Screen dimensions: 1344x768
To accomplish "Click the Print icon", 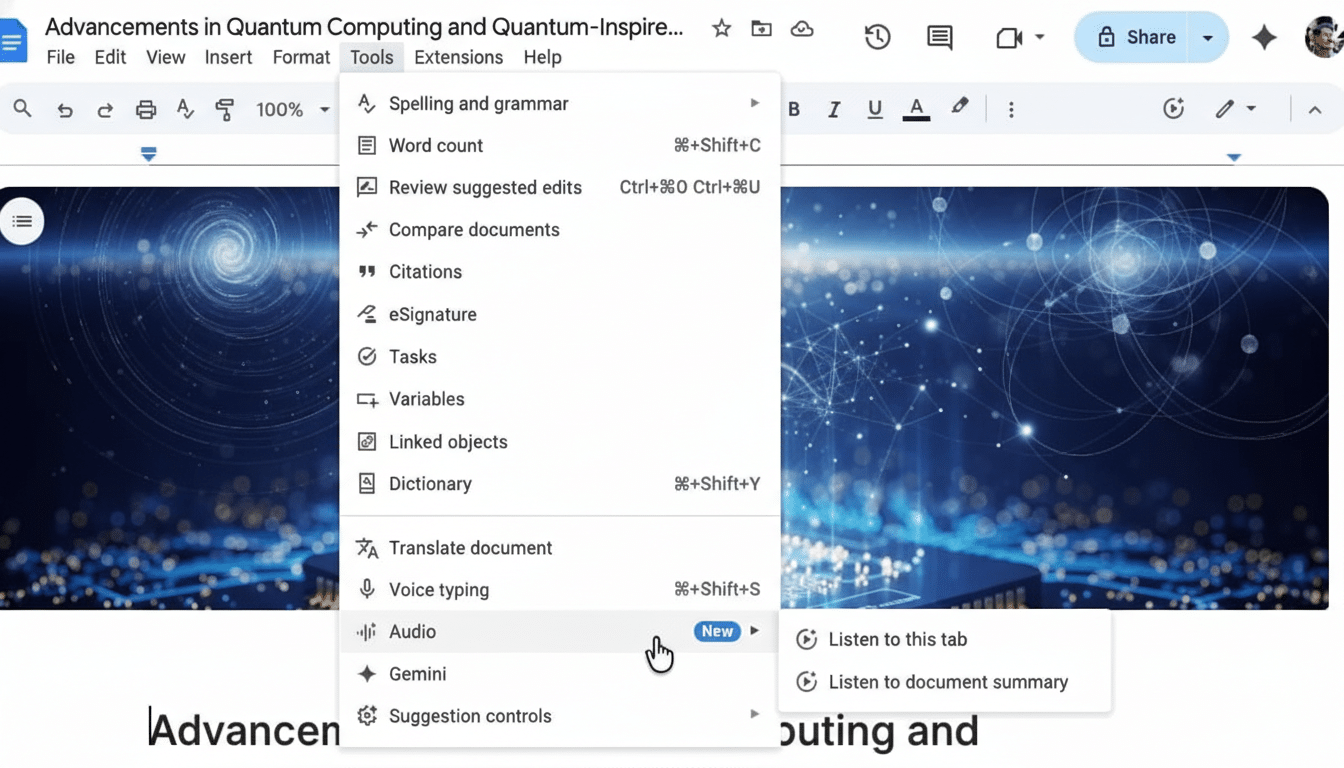I will [145, 109].
